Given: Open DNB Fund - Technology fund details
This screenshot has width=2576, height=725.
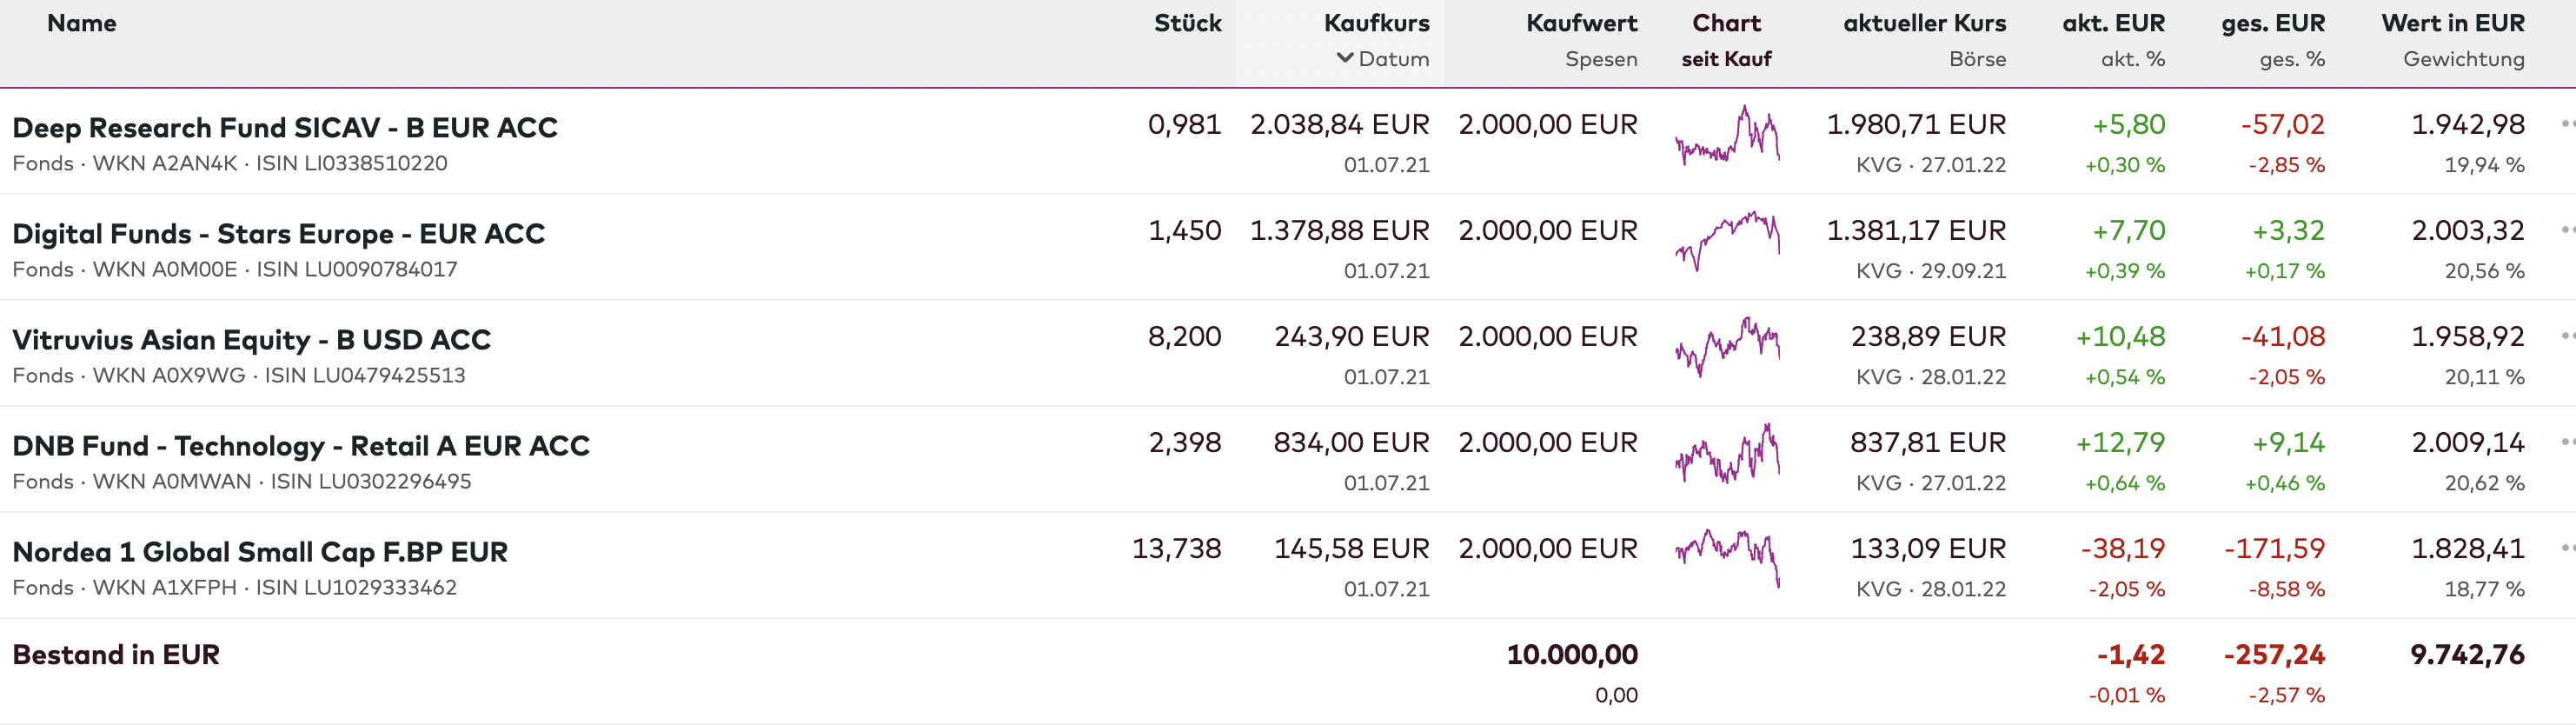Looking at the screenshot, I should [x=301, y=446].
